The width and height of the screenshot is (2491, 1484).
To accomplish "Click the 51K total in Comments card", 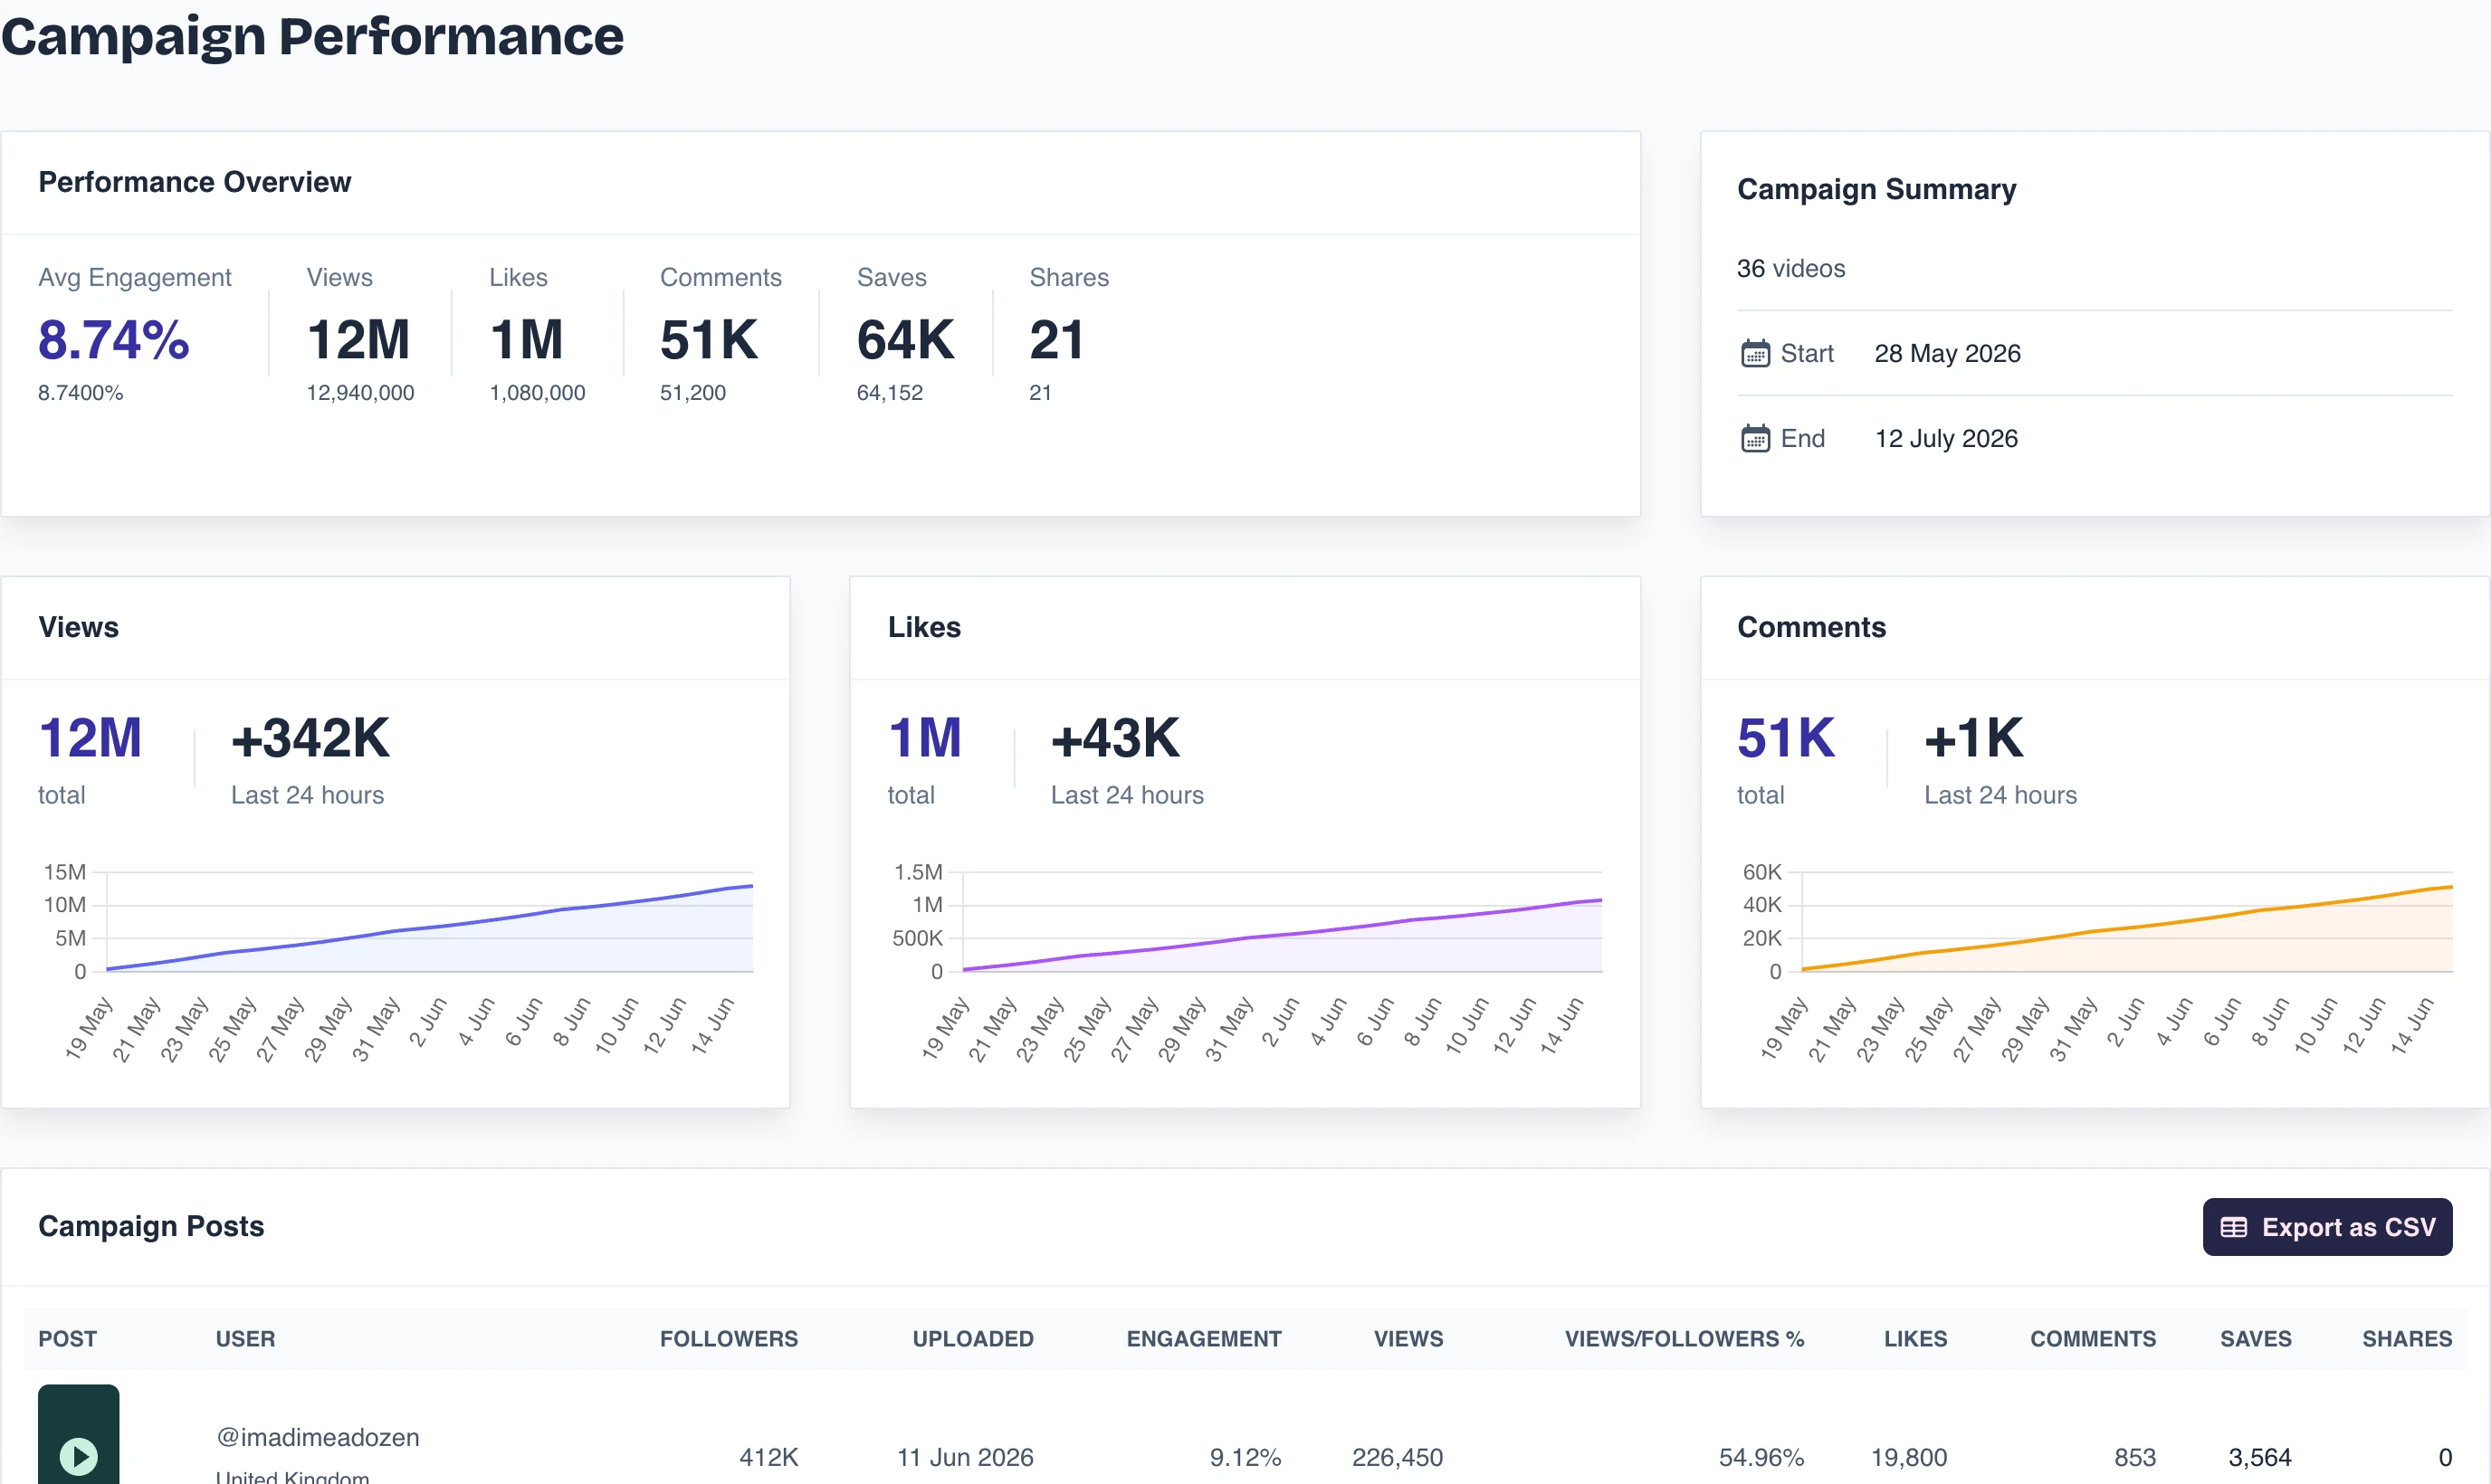I will (x=1785, y=739).
